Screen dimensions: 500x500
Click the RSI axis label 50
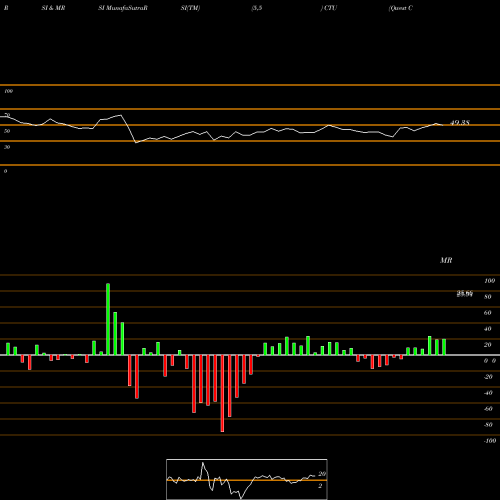(x=7, y=131)
